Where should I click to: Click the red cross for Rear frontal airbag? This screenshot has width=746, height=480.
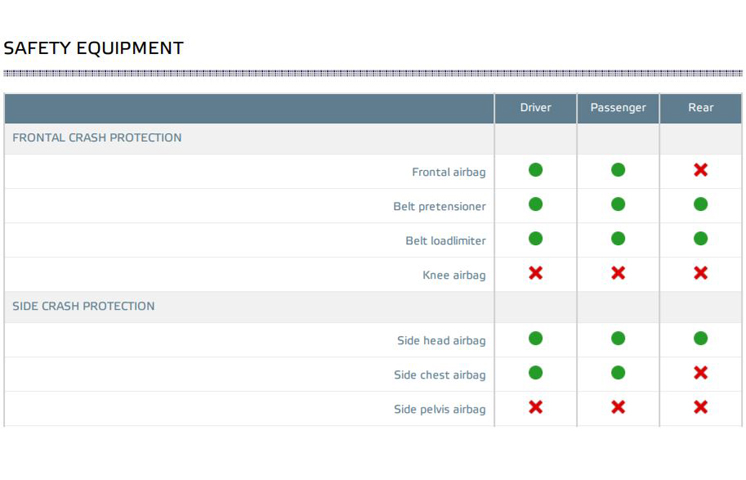[701, 170]
